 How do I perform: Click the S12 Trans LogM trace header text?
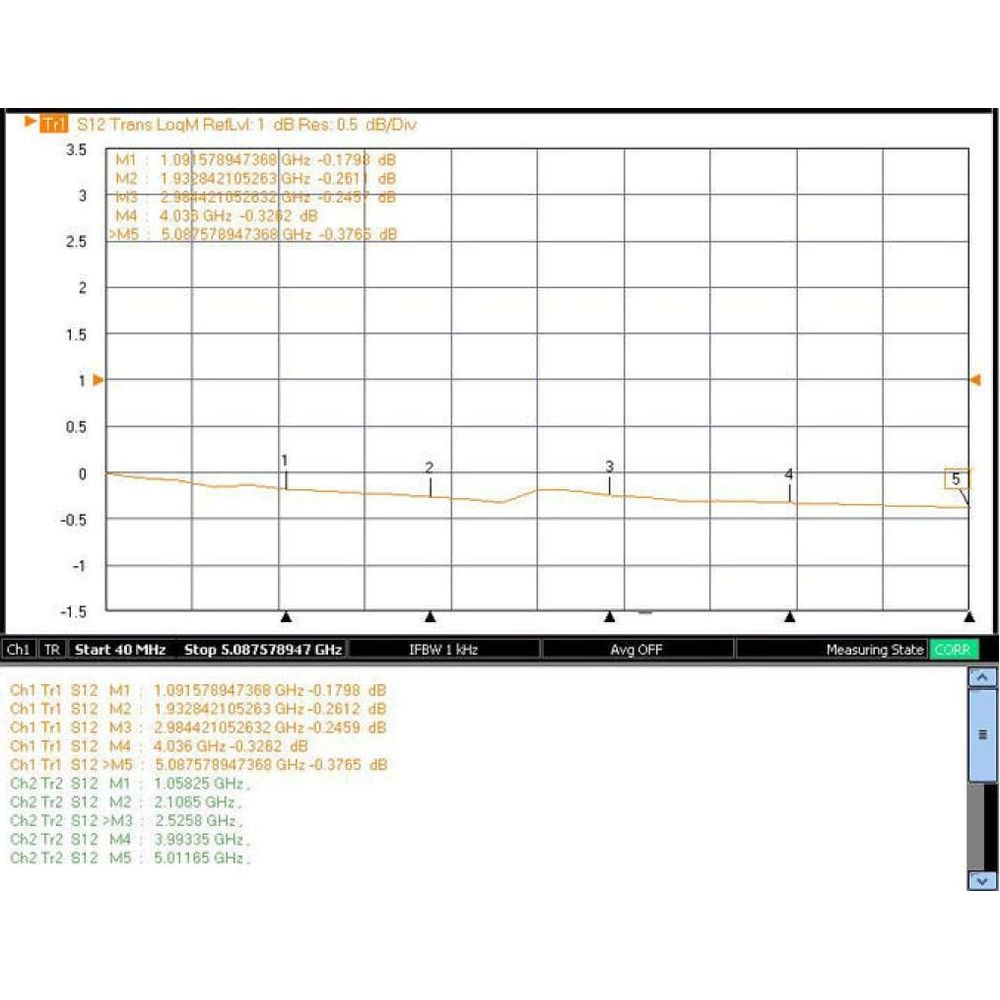246,124
